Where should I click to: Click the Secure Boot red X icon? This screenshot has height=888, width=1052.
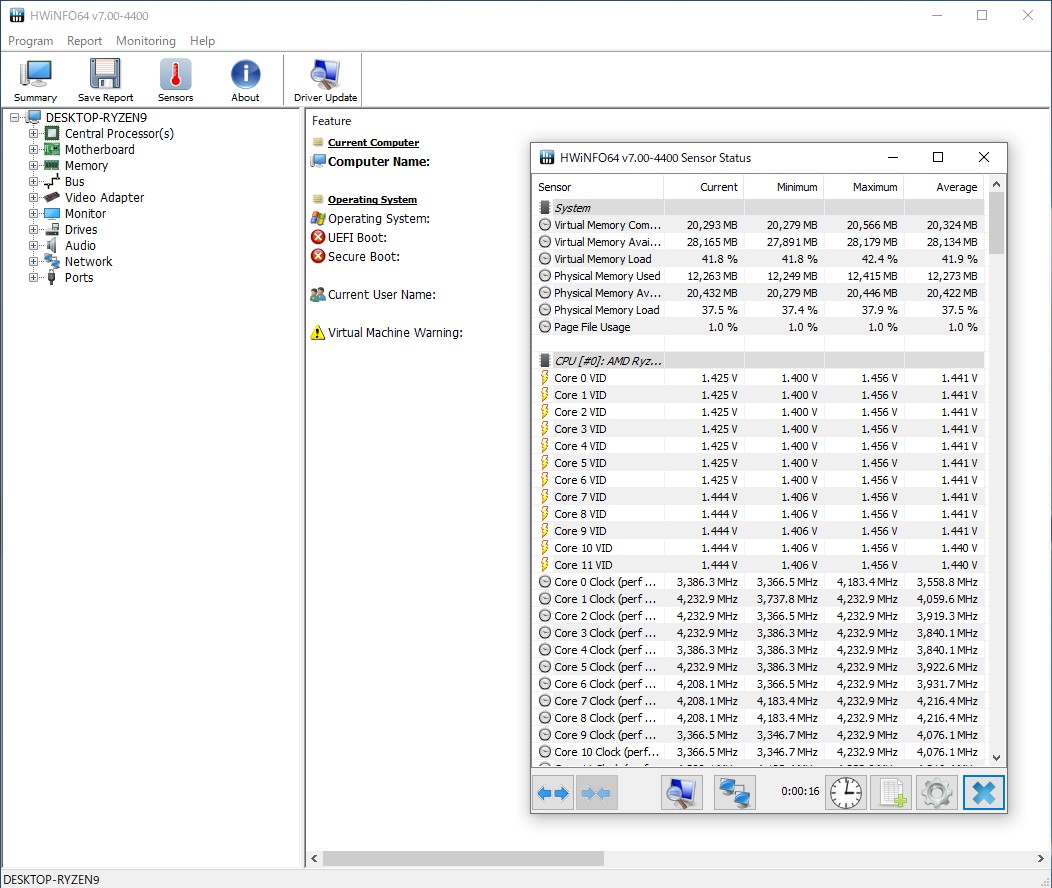pyautogui.click(x=318, y=256)
